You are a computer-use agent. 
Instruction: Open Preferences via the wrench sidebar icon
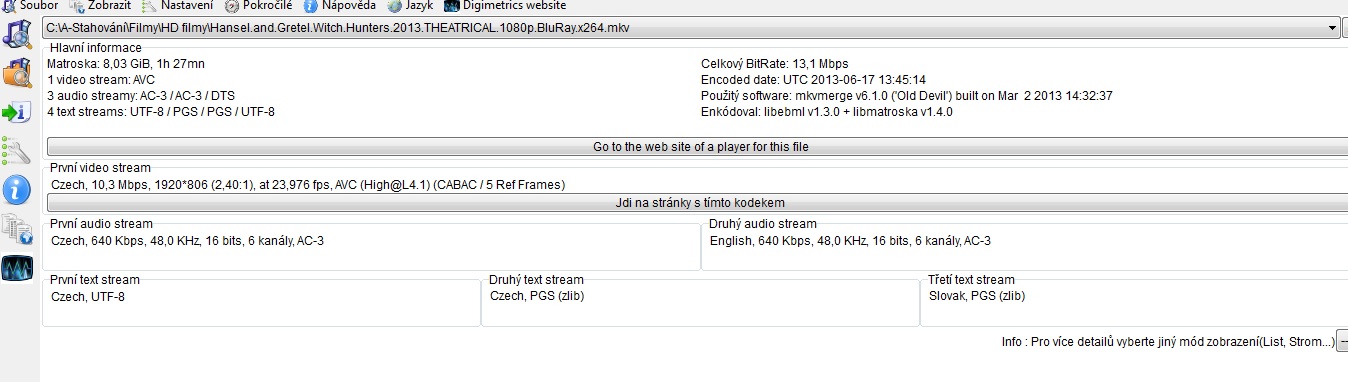pyautogui.click(x=18, y=151)
